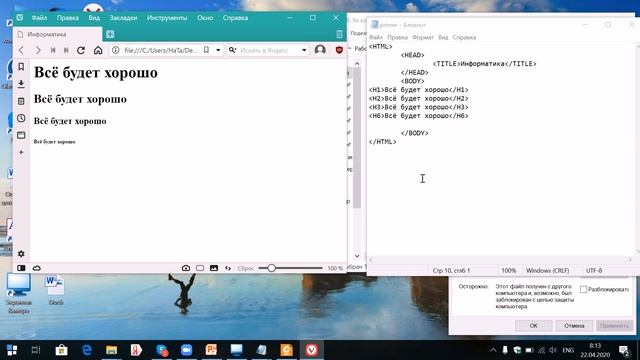Image resolution: width=640 pixels, height=360 pixels.
Task: Go forward in browser history
Action: tap(38, 50)
